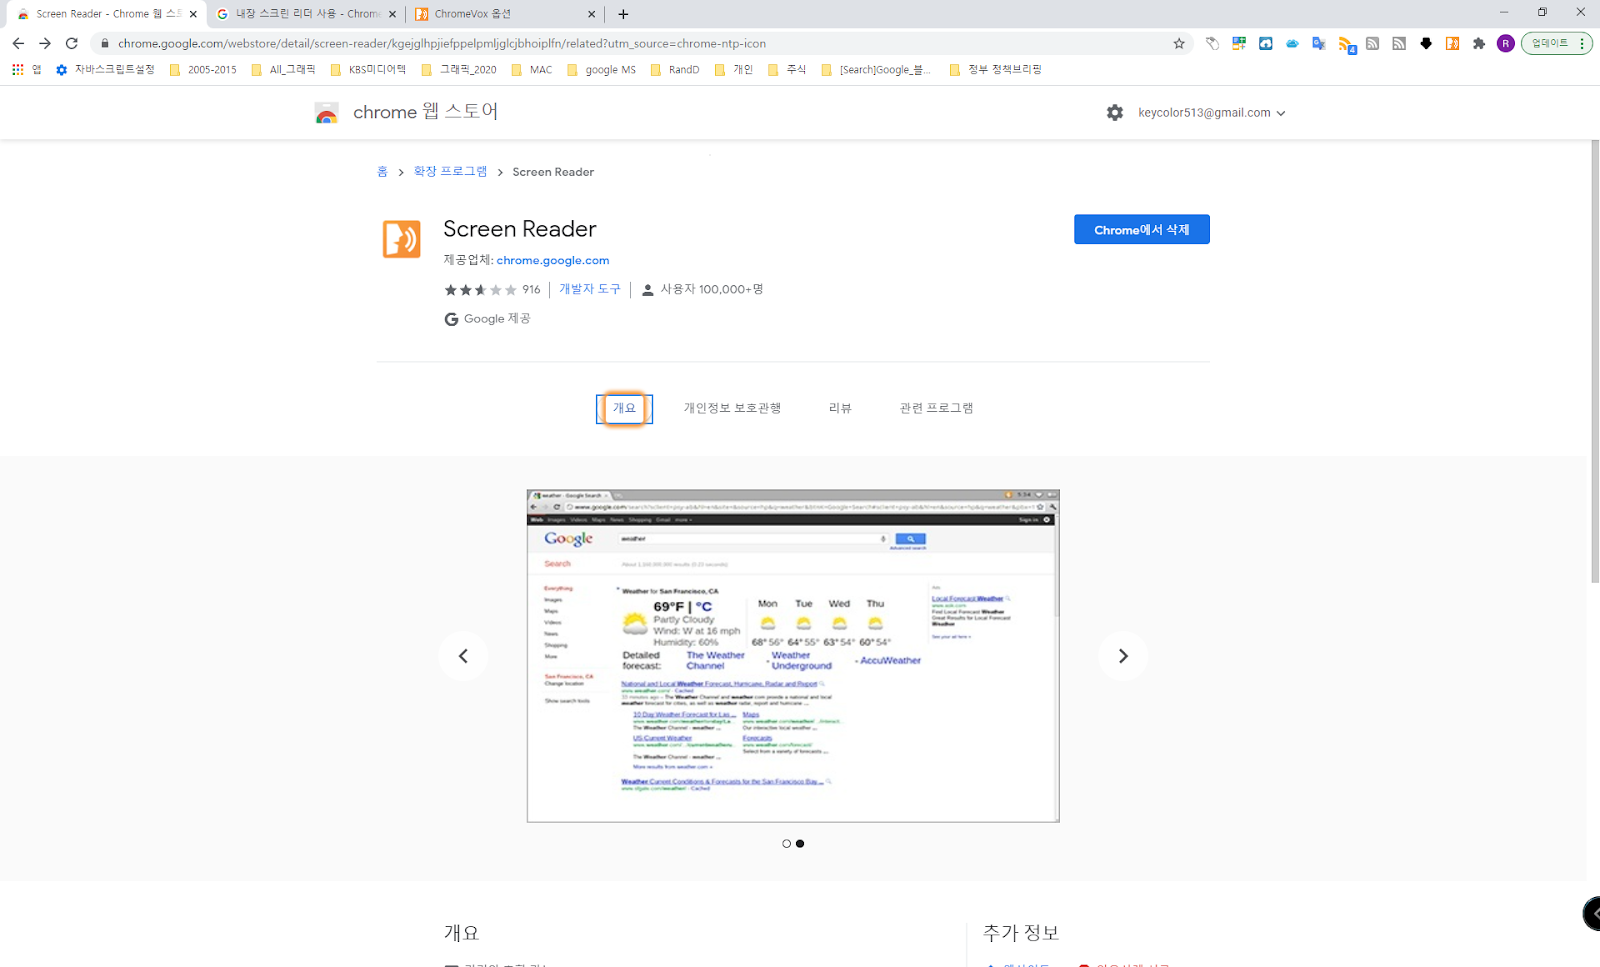This screenshot has width=1600, height=967.
Task: Click the address bar URL field
Action: click(x=640, y=43)
